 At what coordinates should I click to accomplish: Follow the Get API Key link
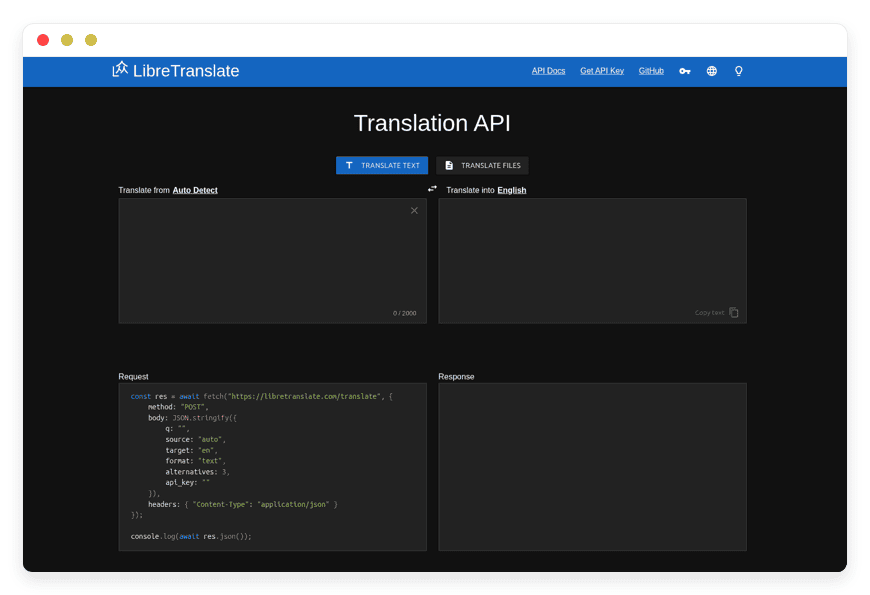601,70
